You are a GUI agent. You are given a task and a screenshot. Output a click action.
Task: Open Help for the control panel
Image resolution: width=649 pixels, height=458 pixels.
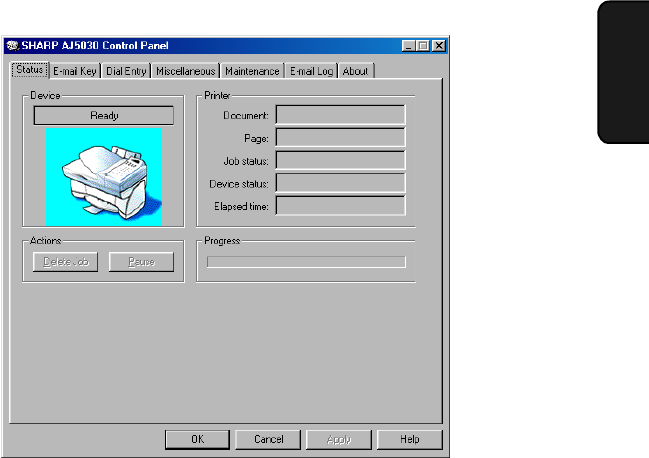pyautogui.click(x=410, y=439)
